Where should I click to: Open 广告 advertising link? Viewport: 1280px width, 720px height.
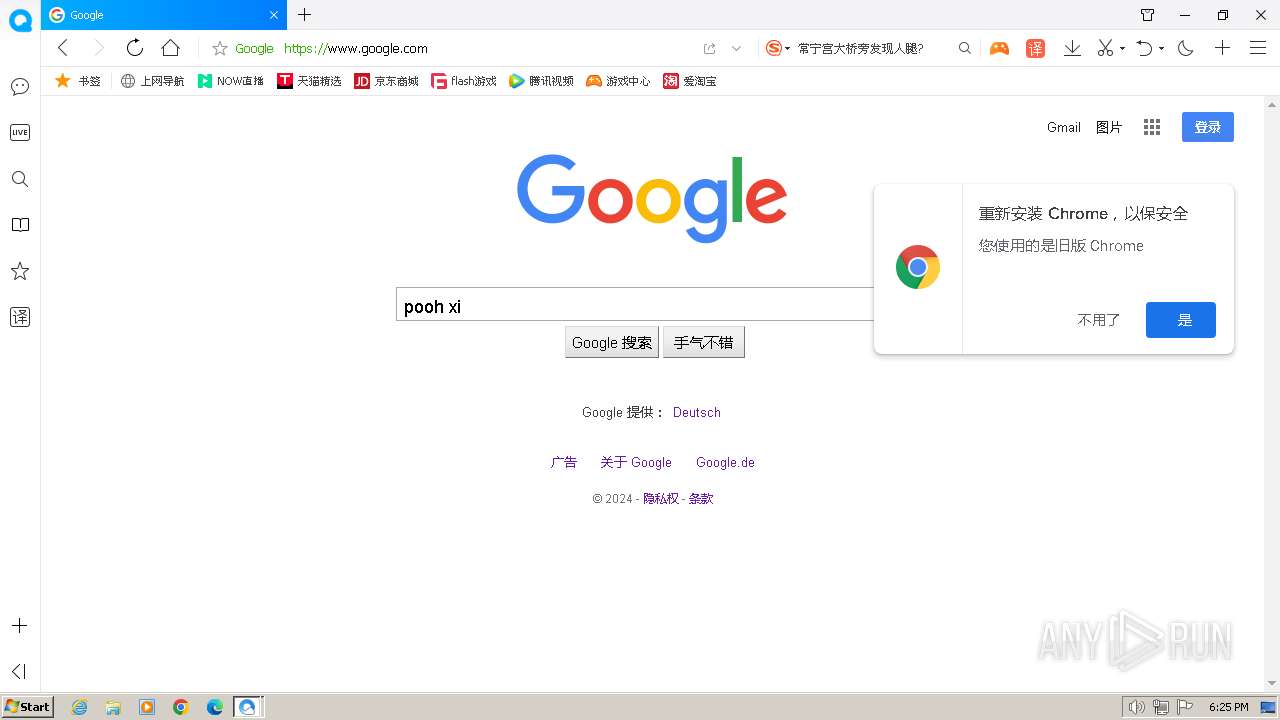(x=564, y=462)
